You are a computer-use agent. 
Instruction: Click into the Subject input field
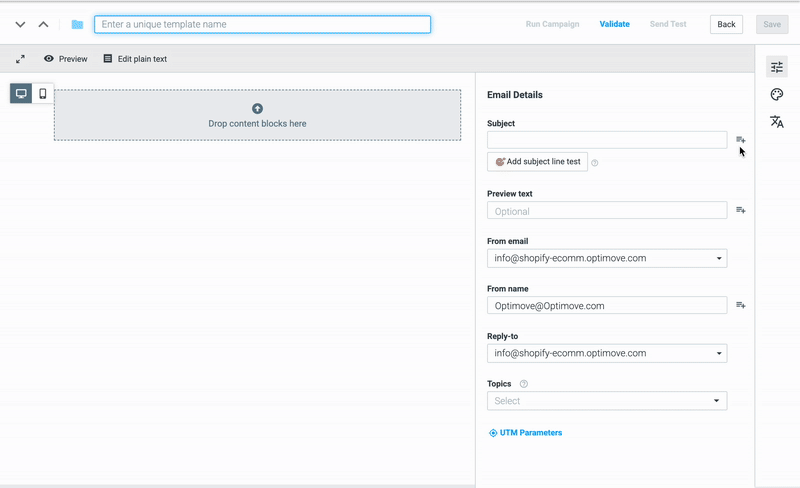(x=607, y=140)
